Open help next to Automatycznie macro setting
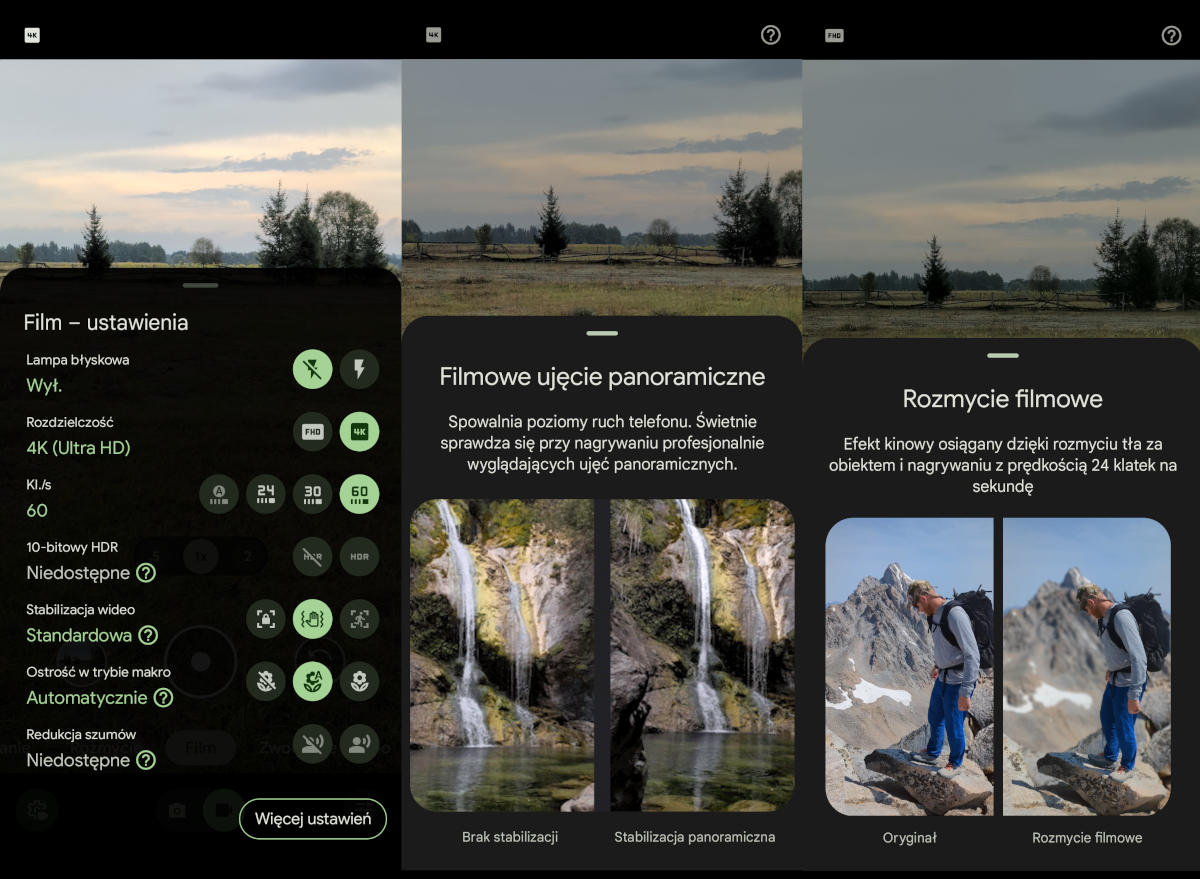 click(x=163, y=698)
